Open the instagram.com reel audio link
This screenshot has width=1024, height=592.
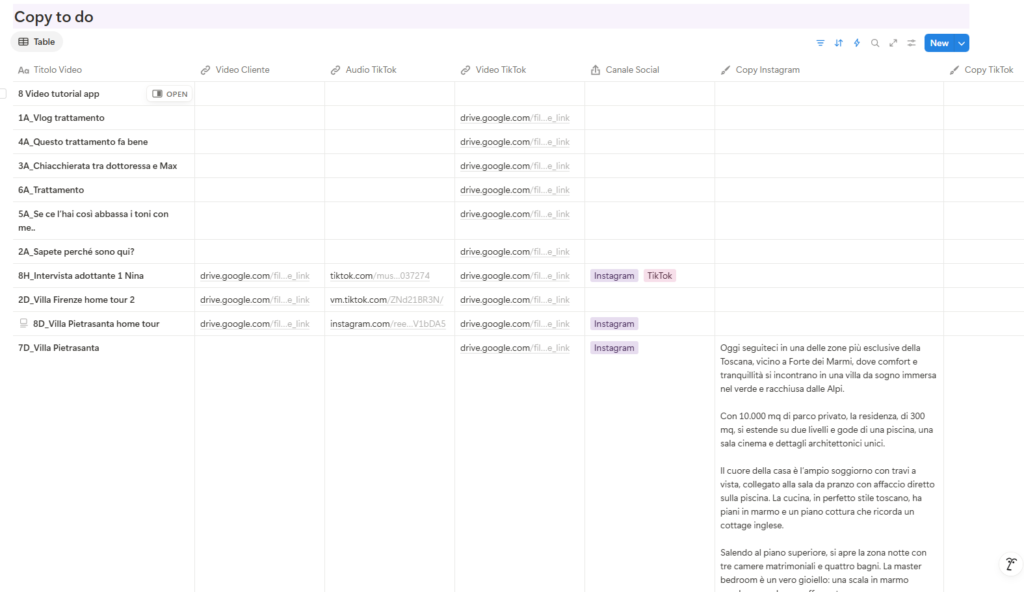click(x=388, y=324)
